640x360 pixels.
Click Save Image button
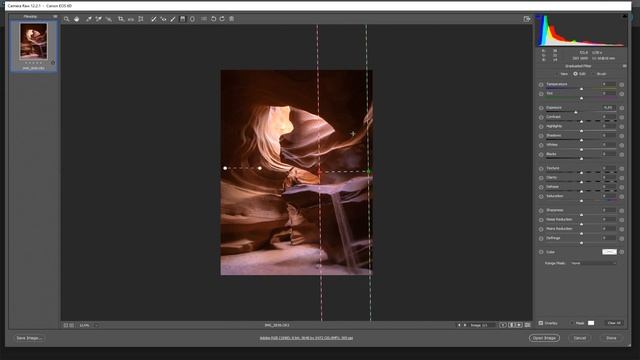pyautogui.click(x=29, y=338)
